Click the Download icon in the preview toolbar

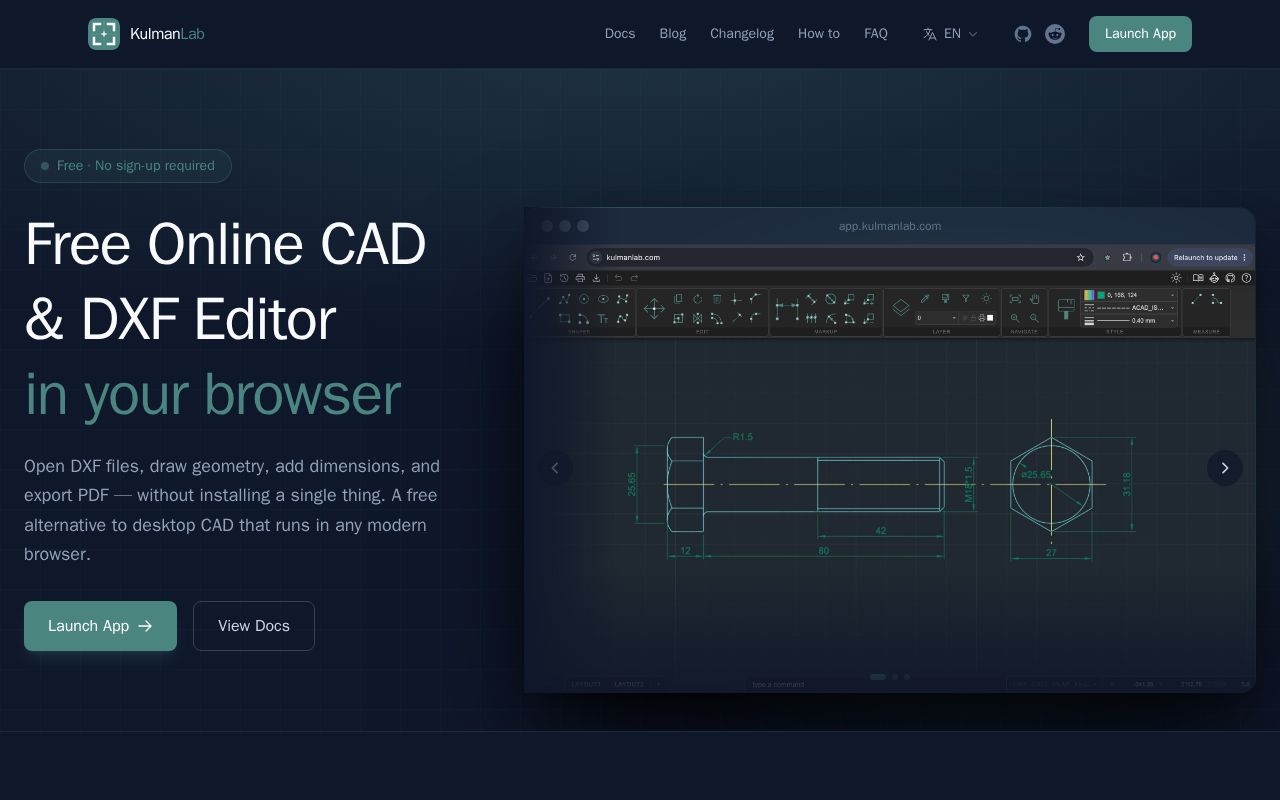point(596,278)
